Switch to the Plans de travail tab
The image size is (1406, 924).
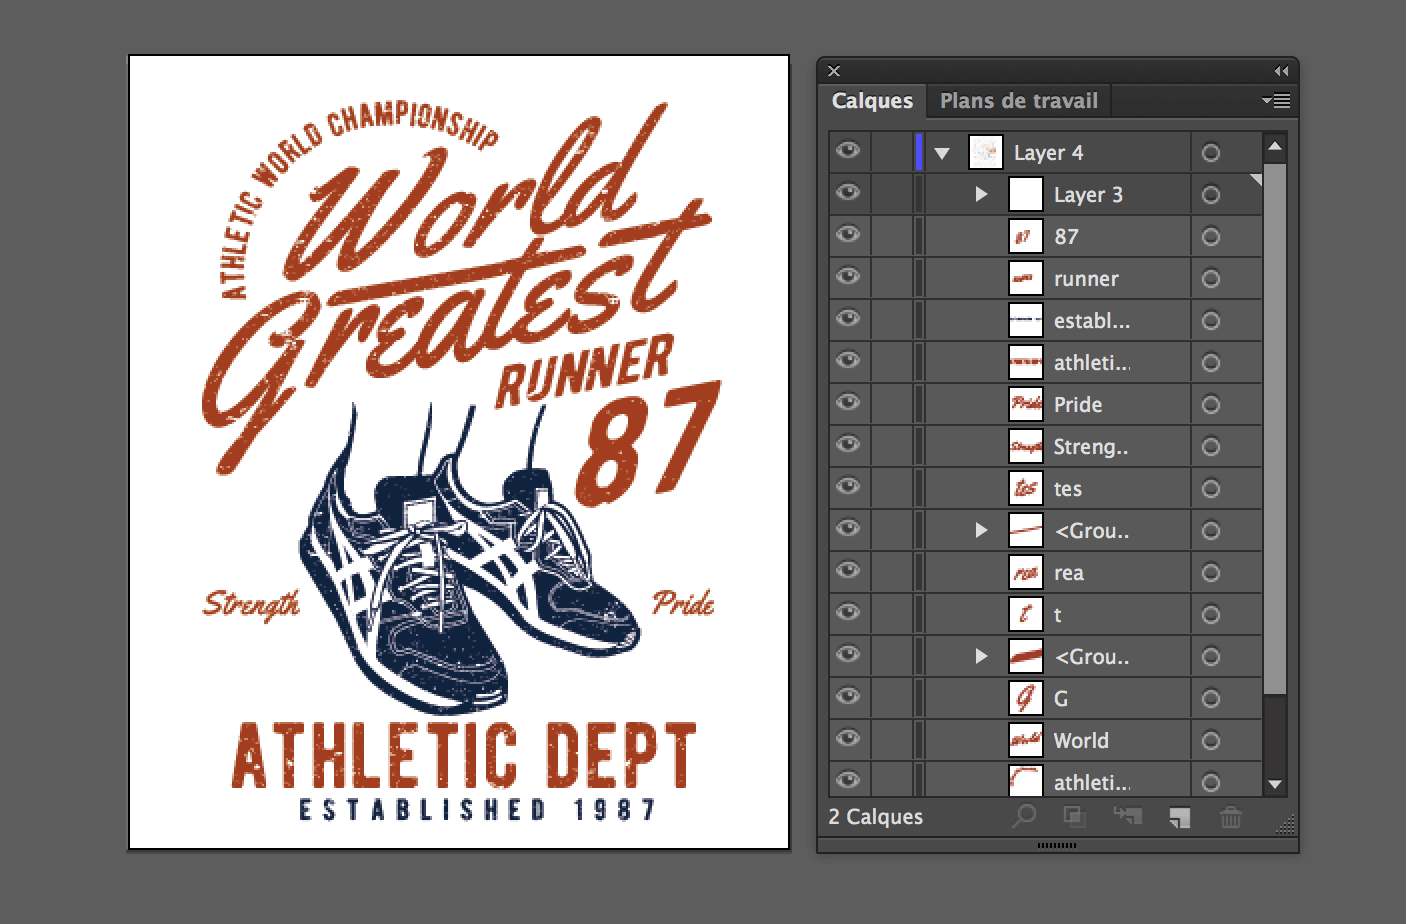(x=1018, y=100)
